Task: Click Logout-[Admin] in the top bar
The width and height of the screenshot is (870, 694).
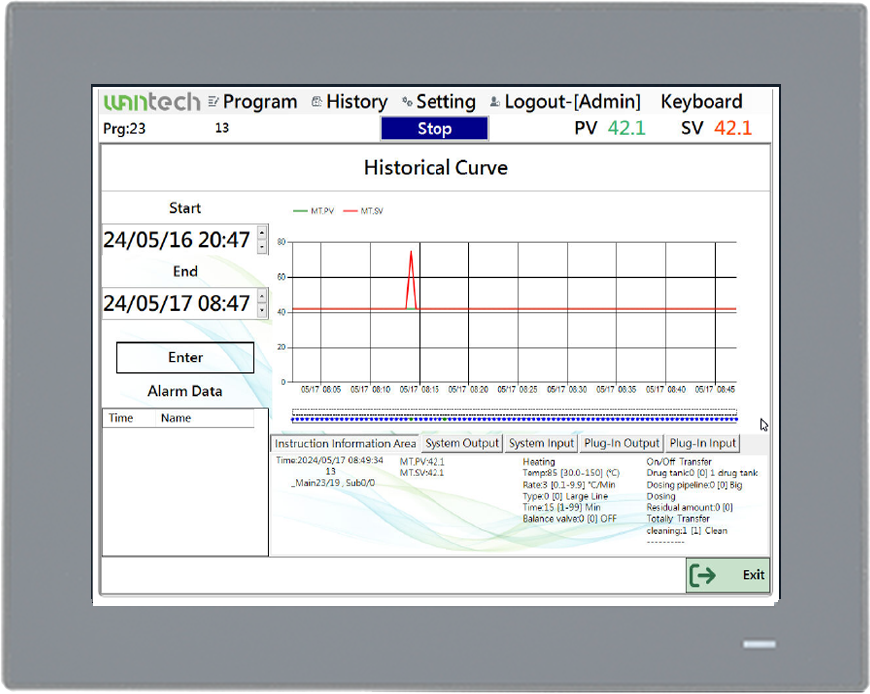Action: pos(573,102)
